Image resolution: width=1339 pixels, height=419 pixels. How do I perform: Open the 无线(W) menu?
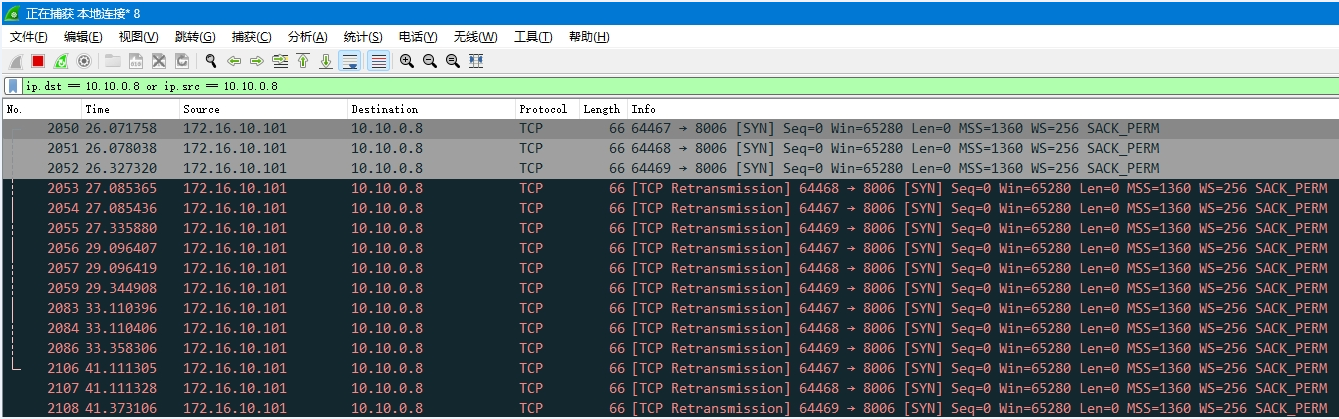(476, 37)
